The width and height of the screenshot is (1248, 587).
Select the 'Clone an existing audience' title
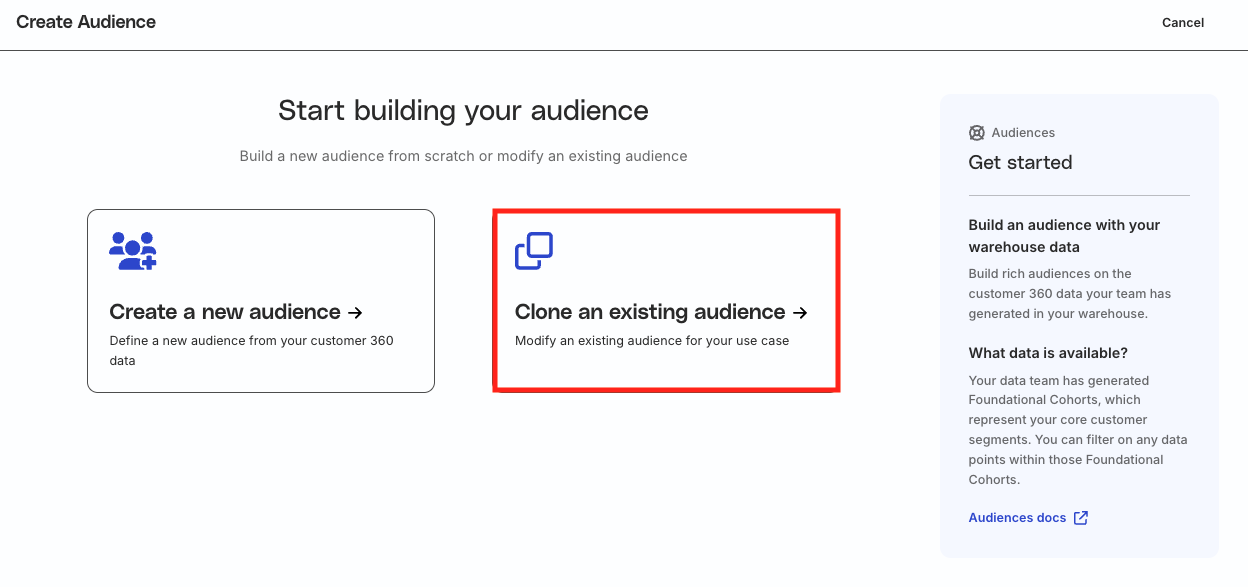pos(650,312)
